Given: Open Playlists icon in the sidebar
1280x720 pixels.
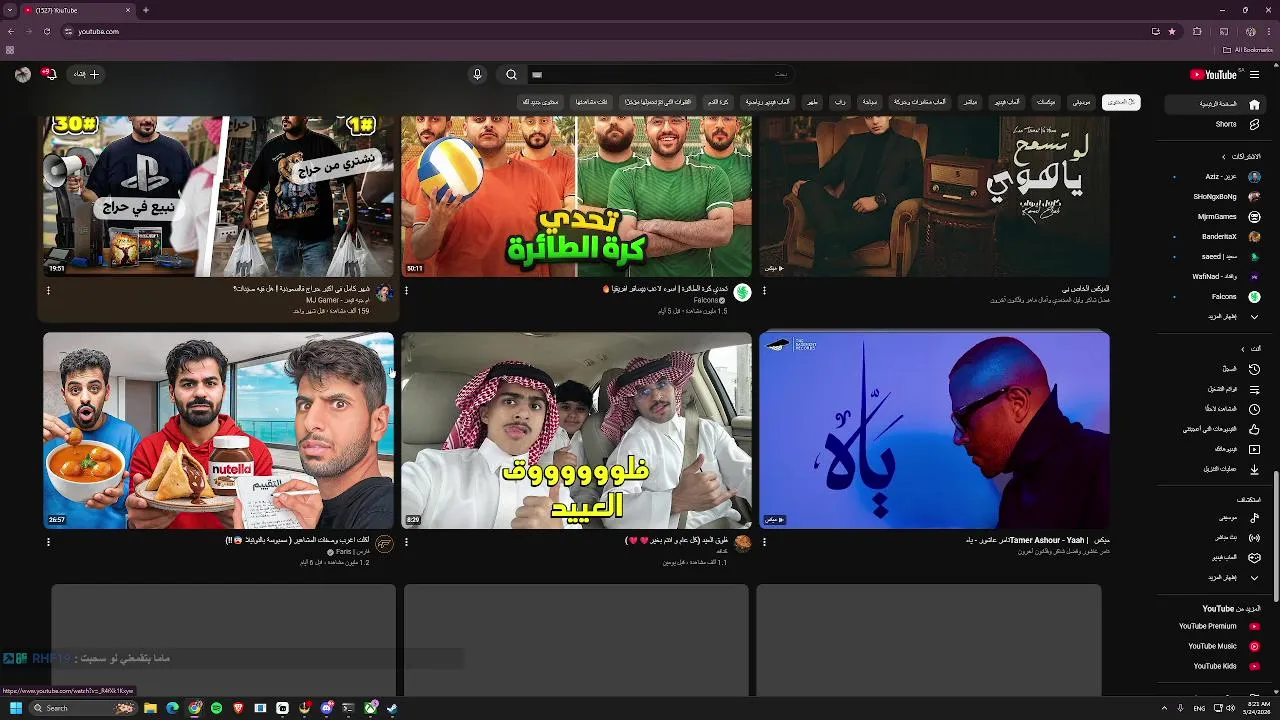Looking at the screenshot, I should coord(1254,389).
